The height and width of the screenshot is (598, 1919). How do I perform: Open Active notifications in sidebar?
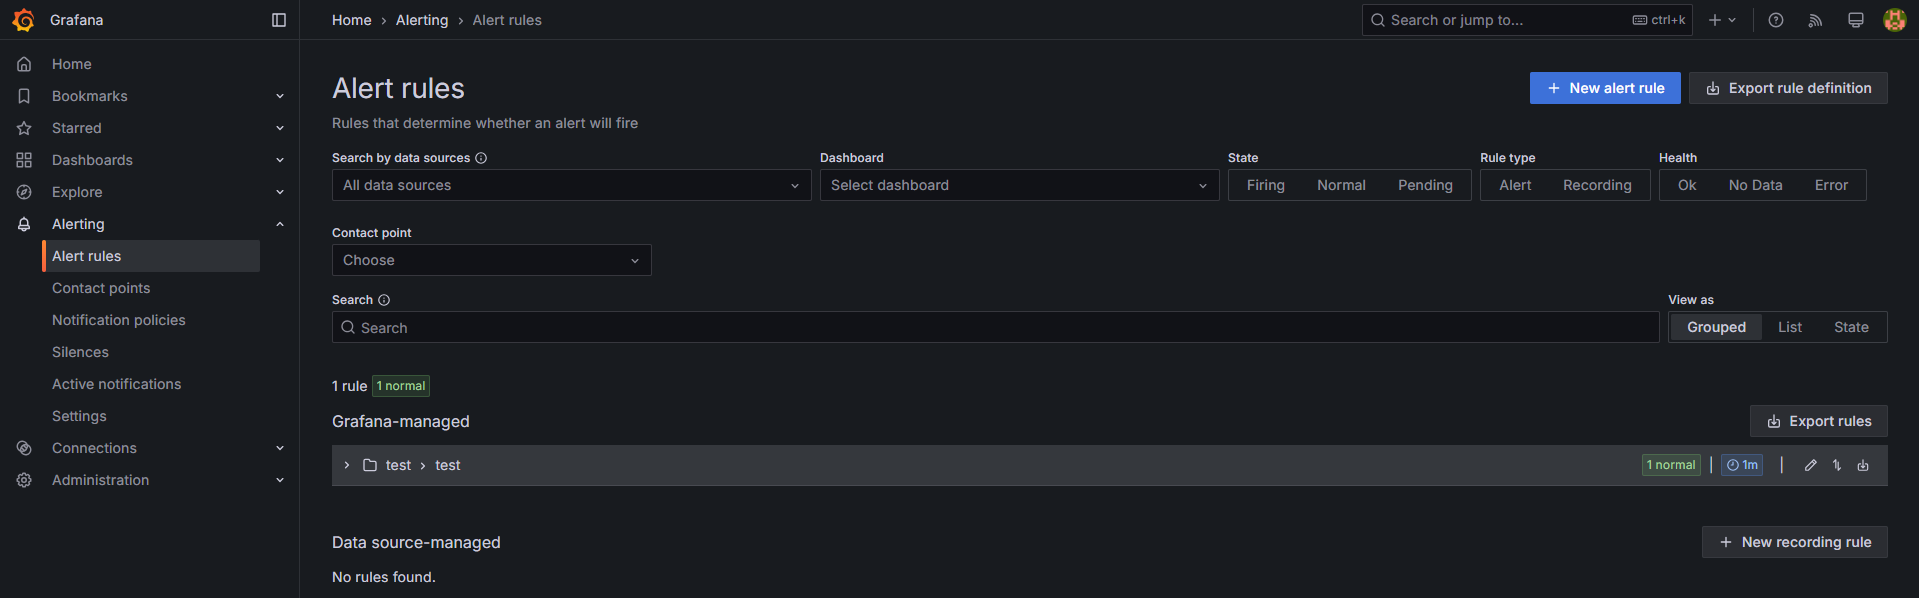[116, 384]
